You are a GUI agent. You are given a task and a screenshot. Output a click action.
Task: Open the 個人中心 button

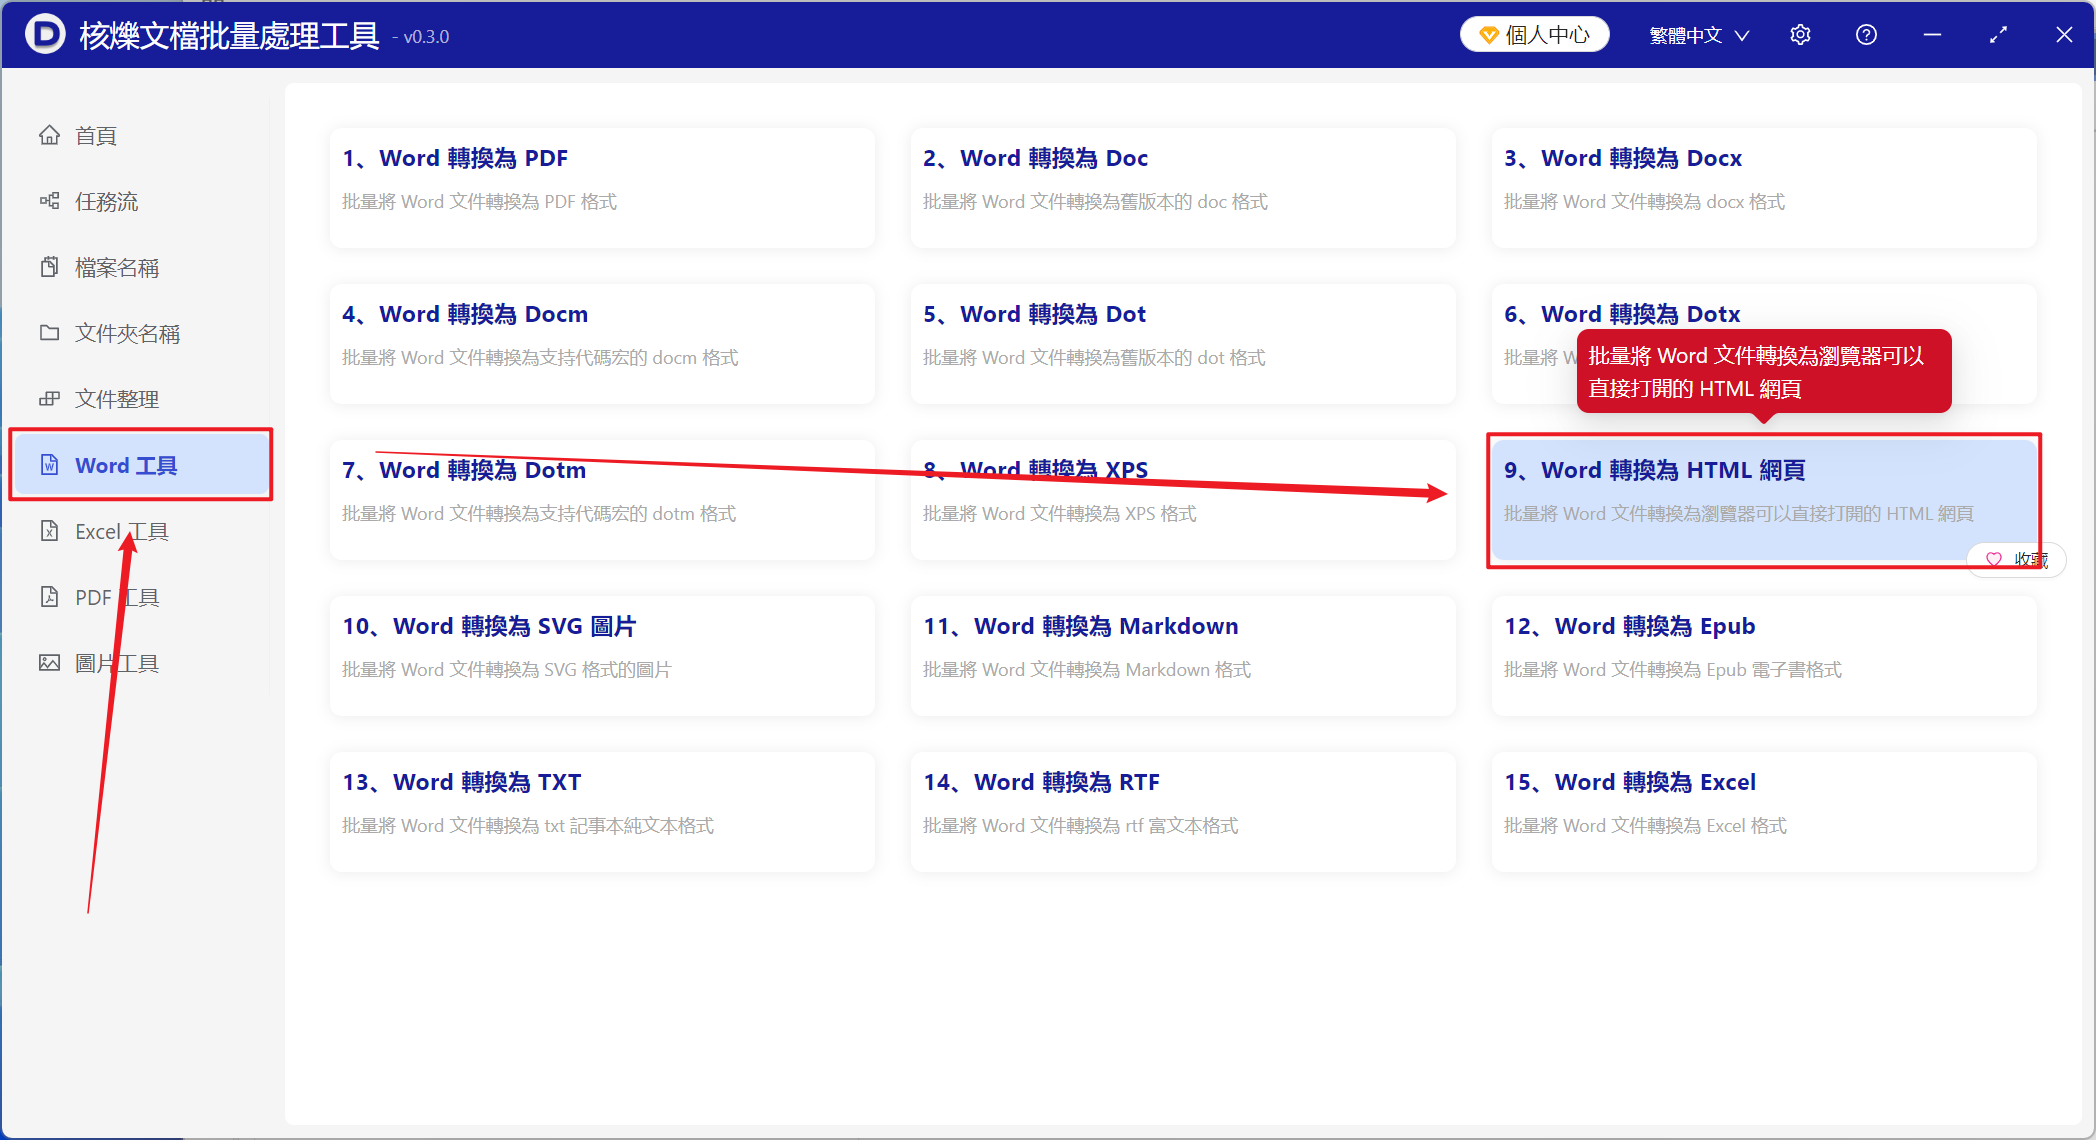[1534, 35]
